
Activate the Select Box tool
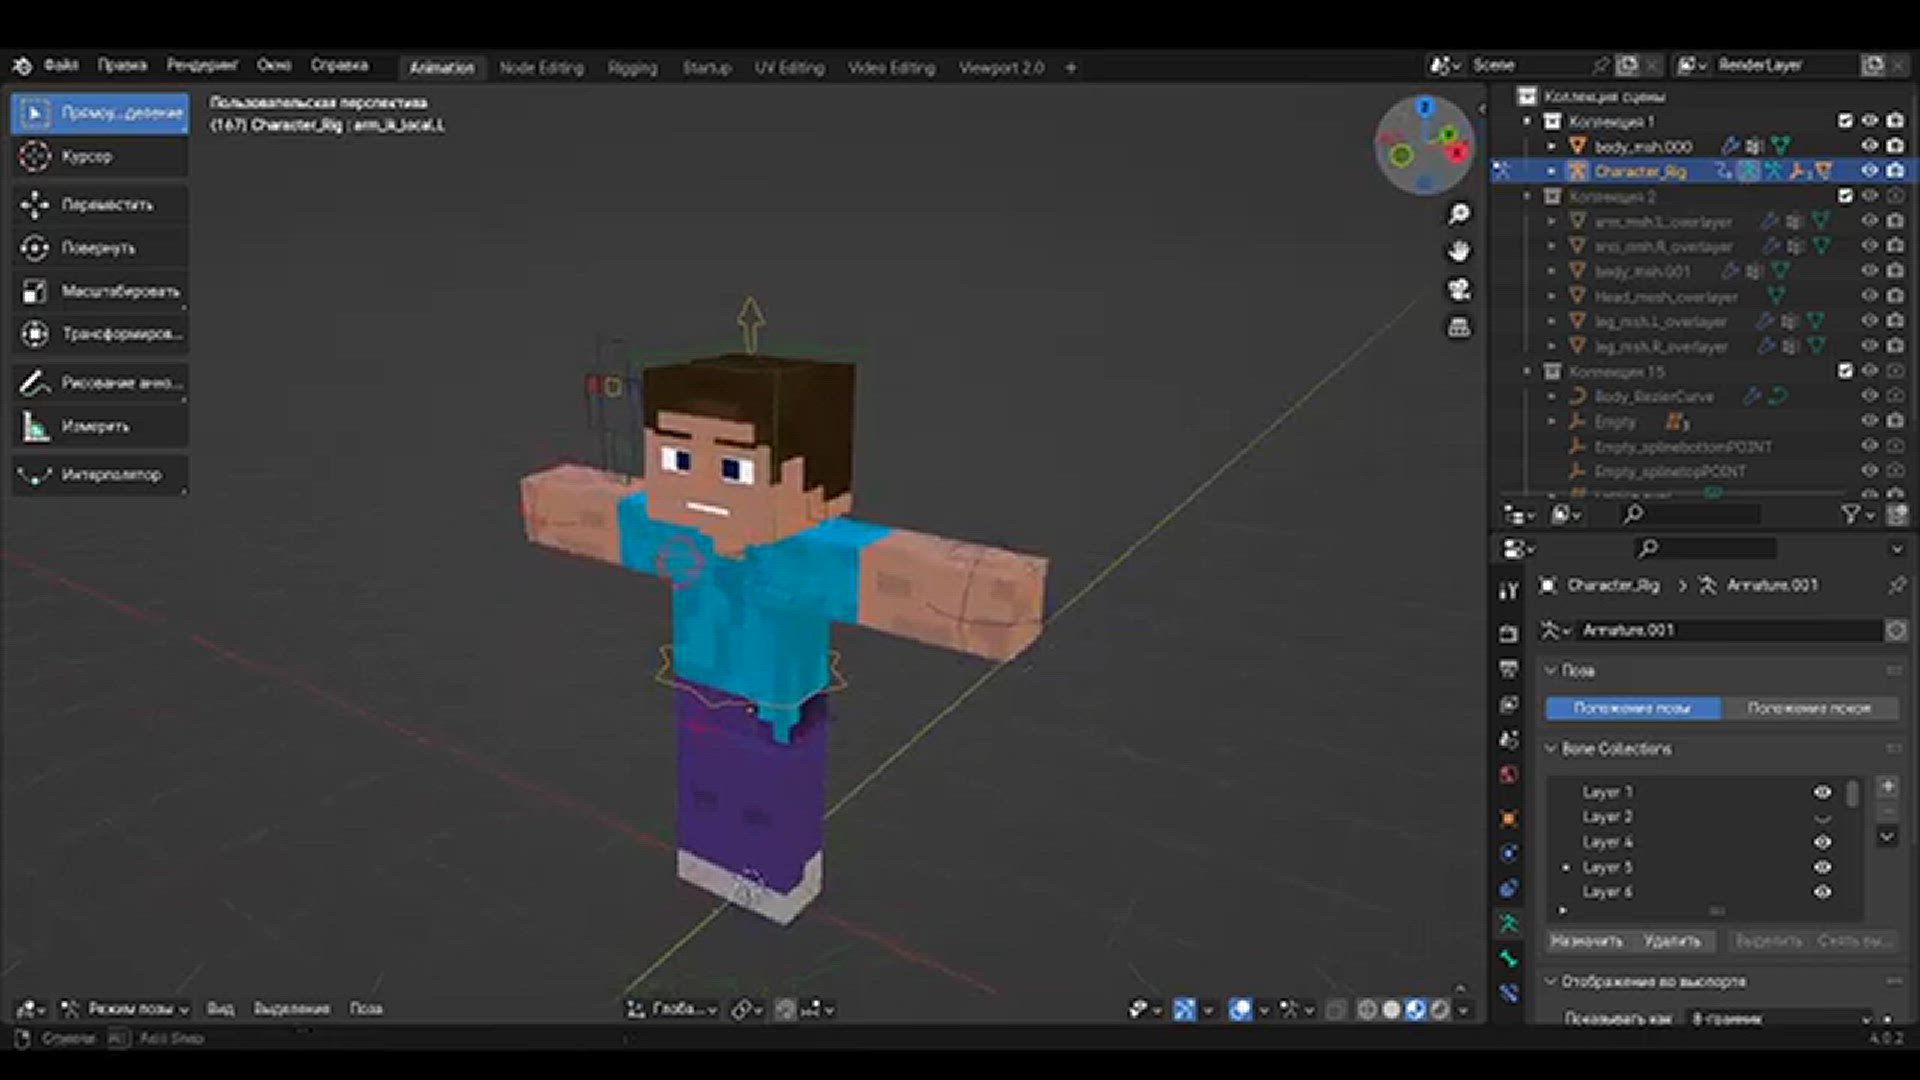100,113
